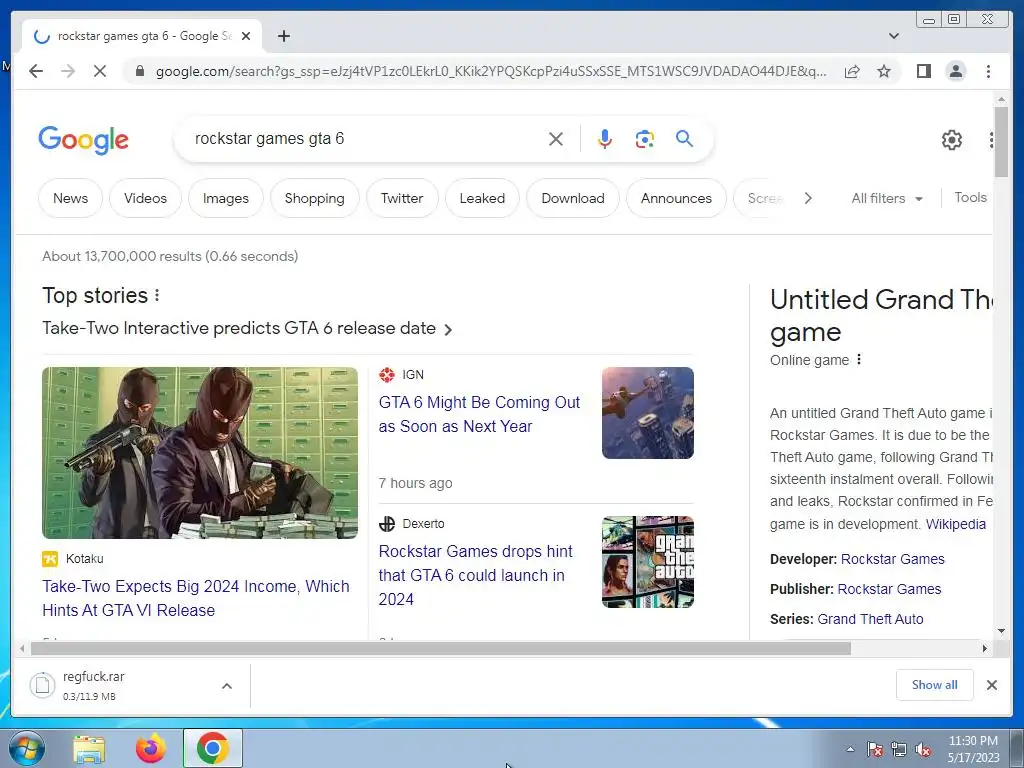Click the horizontal scrollbar thumb
Viewport: 1024px width, 768px height.
(441, 648)
